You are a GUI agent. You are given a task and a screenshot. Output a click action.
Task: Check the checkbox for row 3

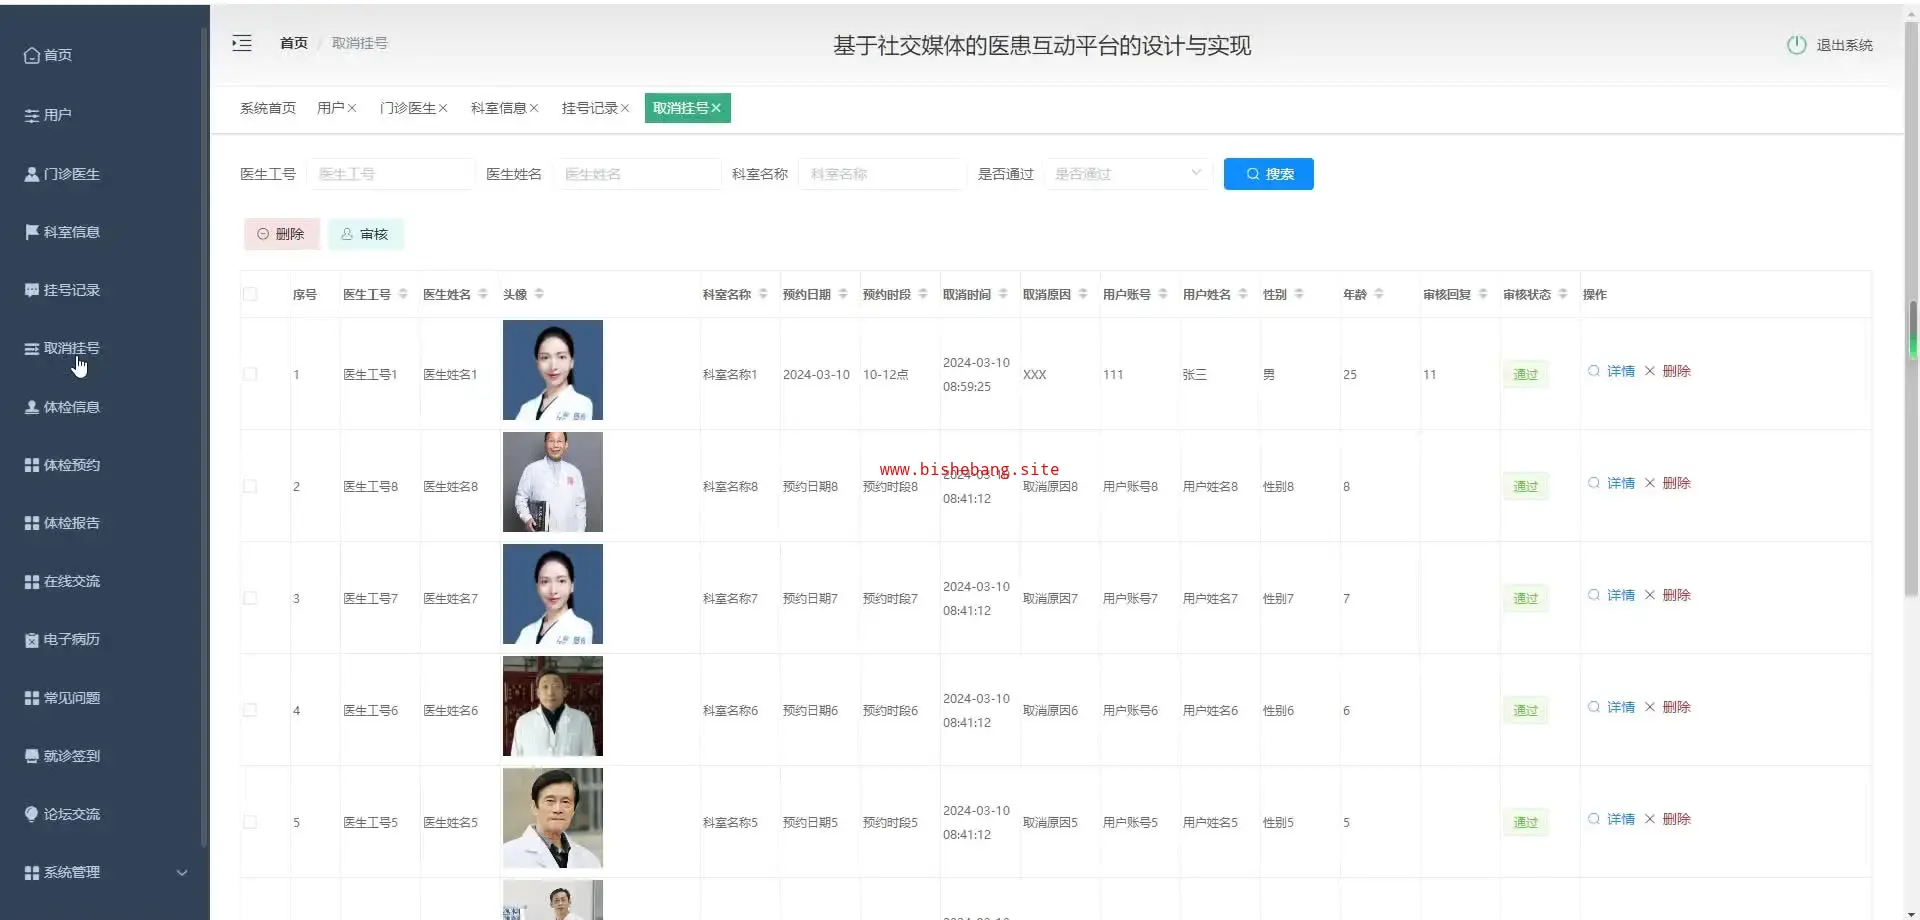coord(250,598)
